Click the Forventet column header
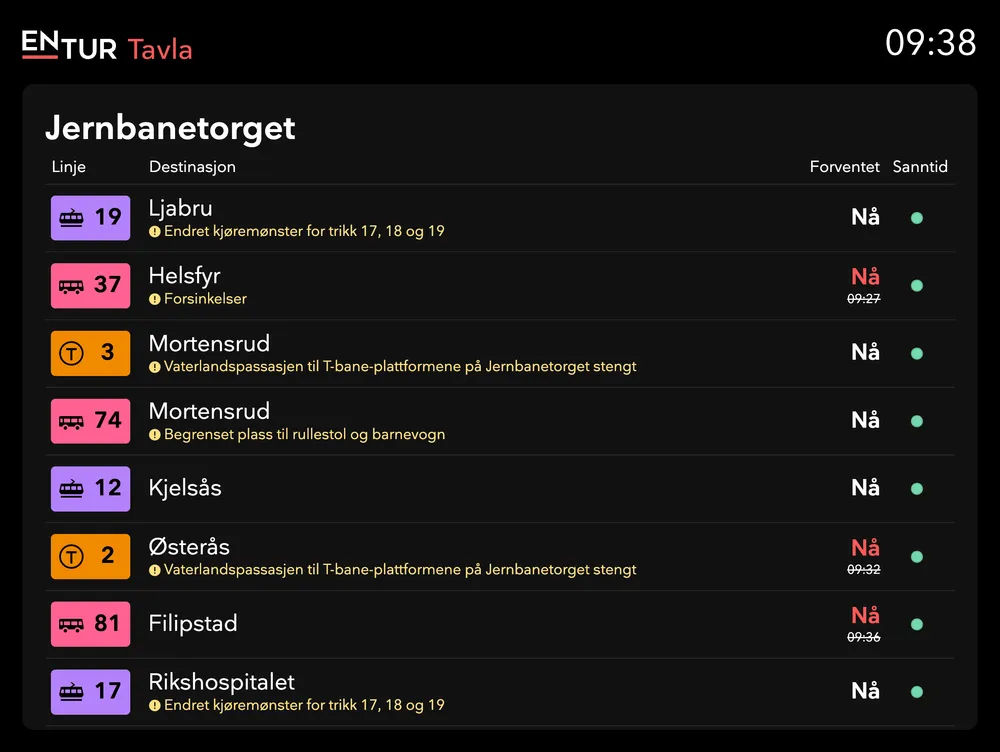This screenshot has width=1000, height=752. click(x=844, y=167)
